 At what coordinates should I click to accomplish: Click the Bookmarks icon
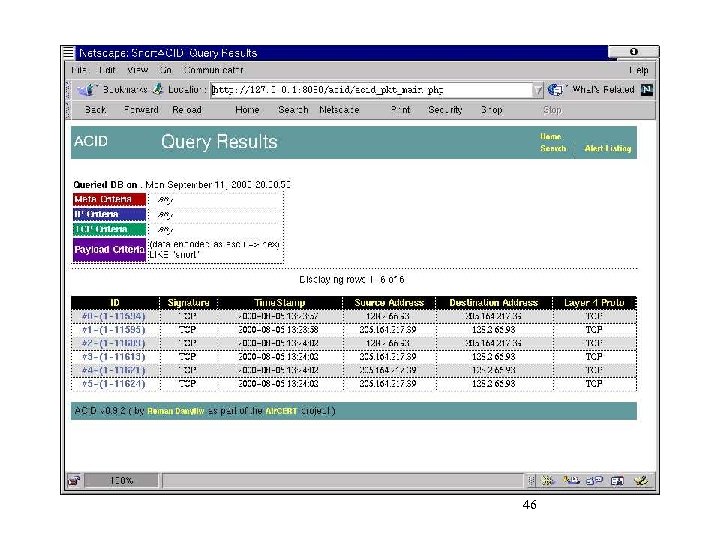85,89
